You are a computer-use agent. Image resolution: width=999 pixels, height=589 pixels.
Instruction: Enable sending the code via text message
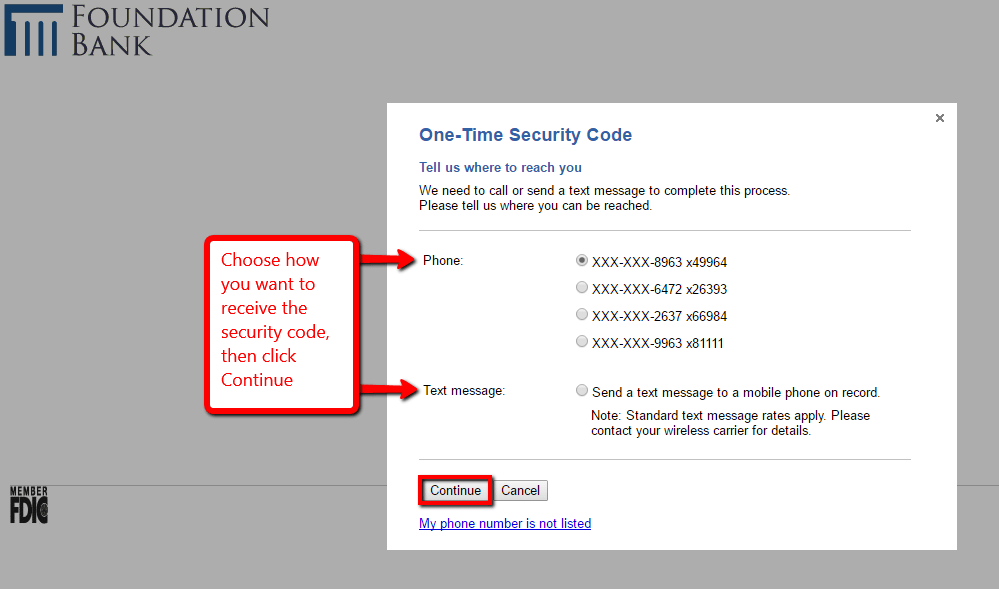point(582,390)
